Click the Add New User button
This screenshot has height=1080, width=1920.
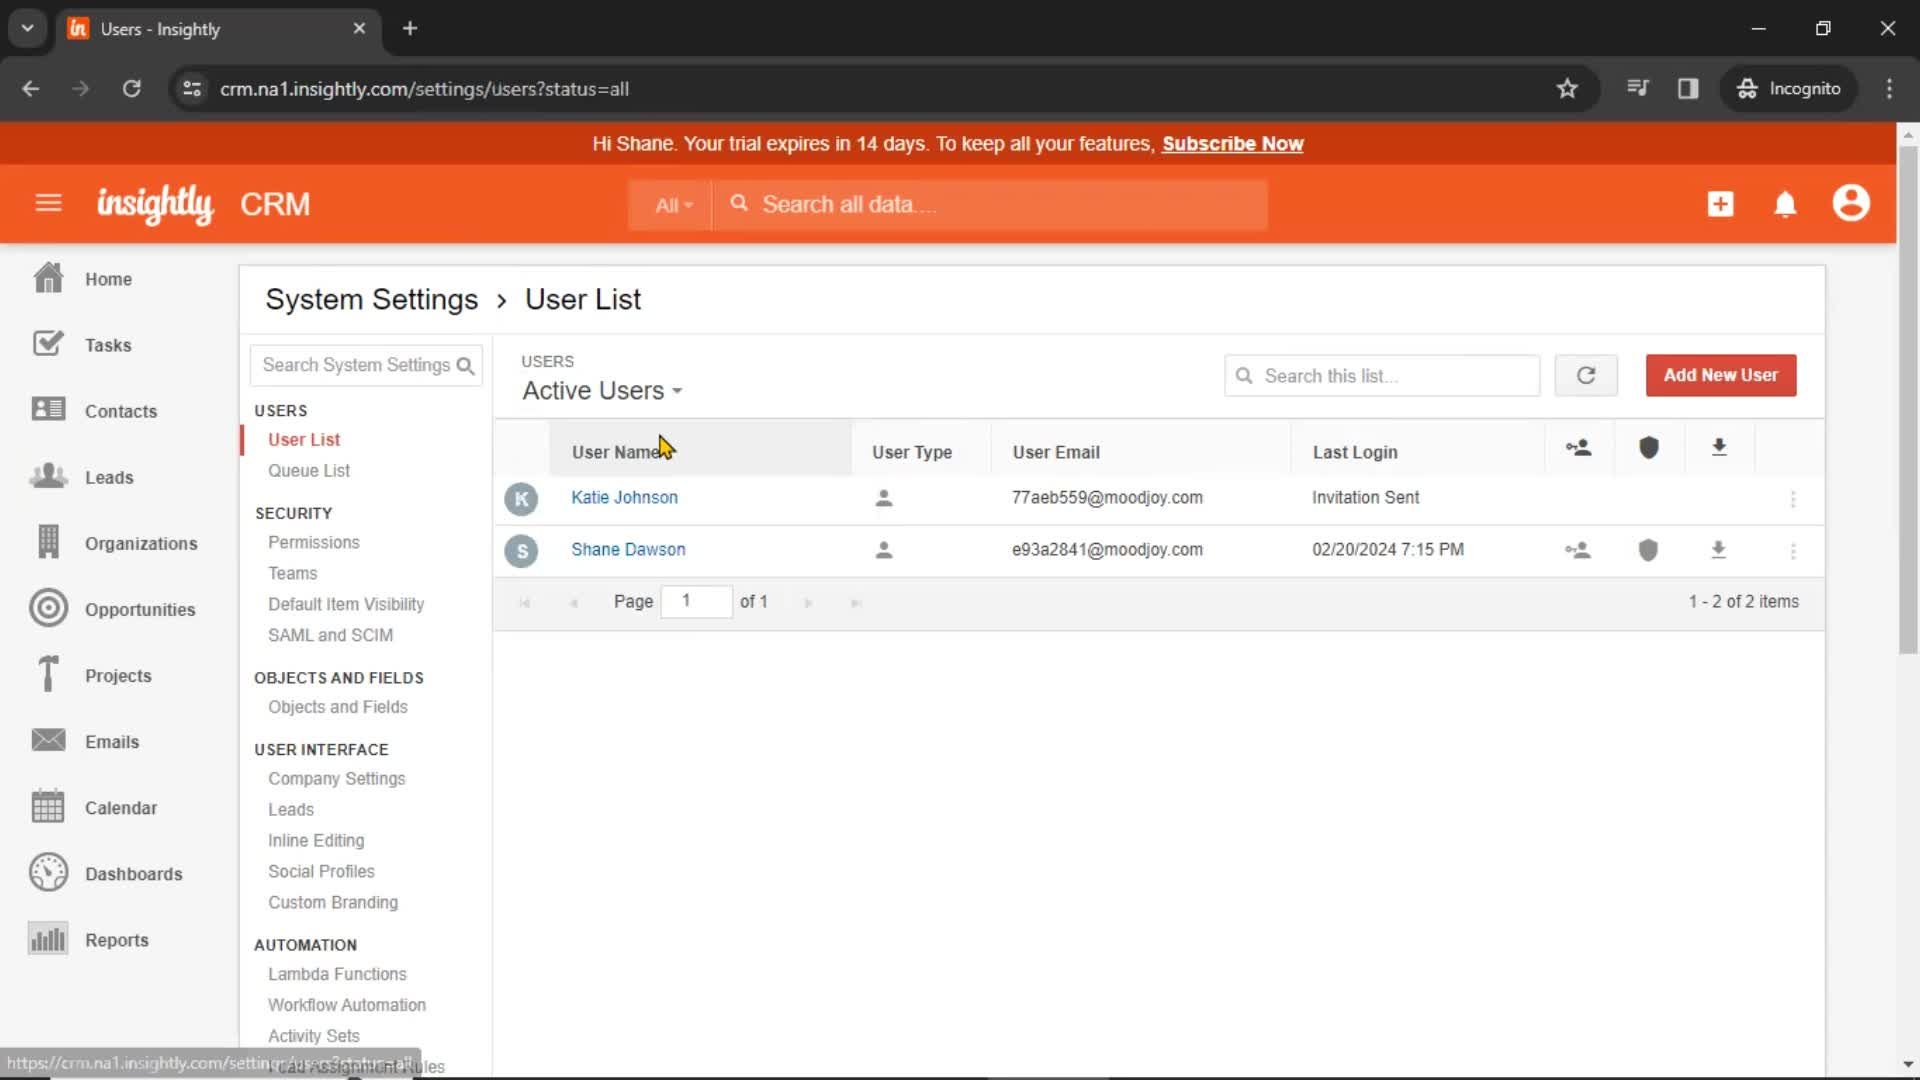pyautogui.click(x=1720, y=375)
